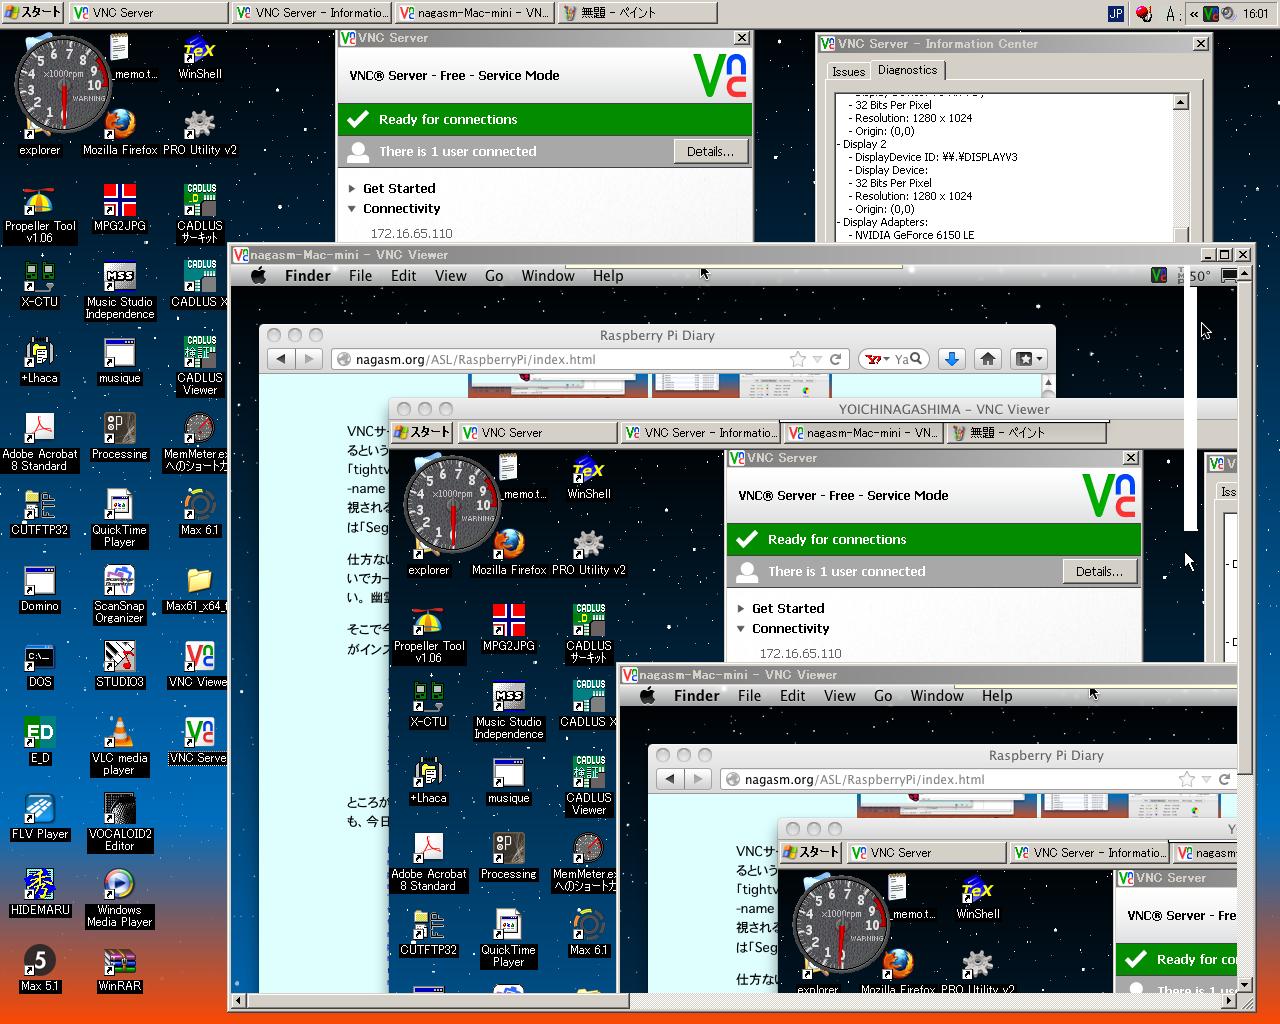Click the home icon in Firefox toolbar
The image size is (1280, 1024).
tap(987, 359)
